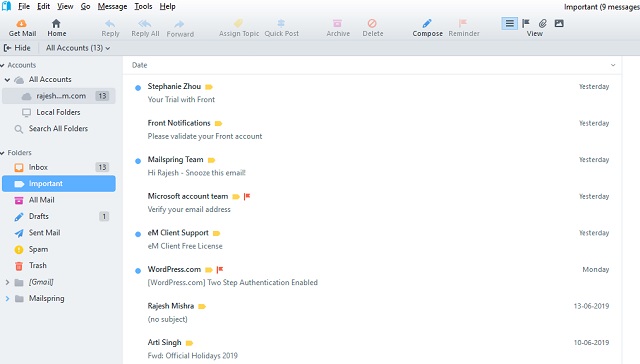This screenshot has width=640, height=364.
Task: Click unread dot on Stephanie Zhou message
Action: point(138,88)
